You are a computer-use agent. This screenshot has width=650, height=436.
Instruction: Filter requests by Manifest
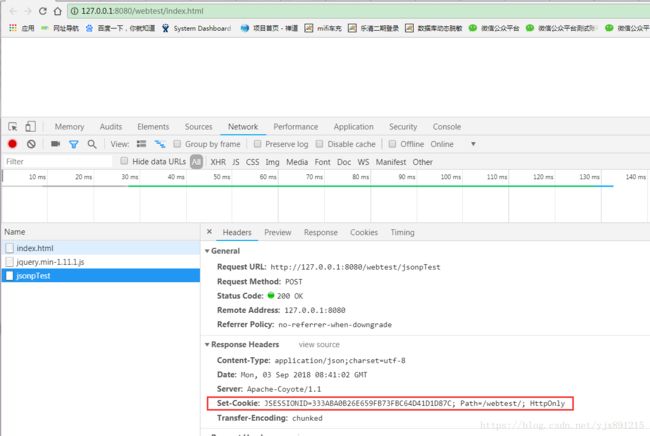(391, 162)
